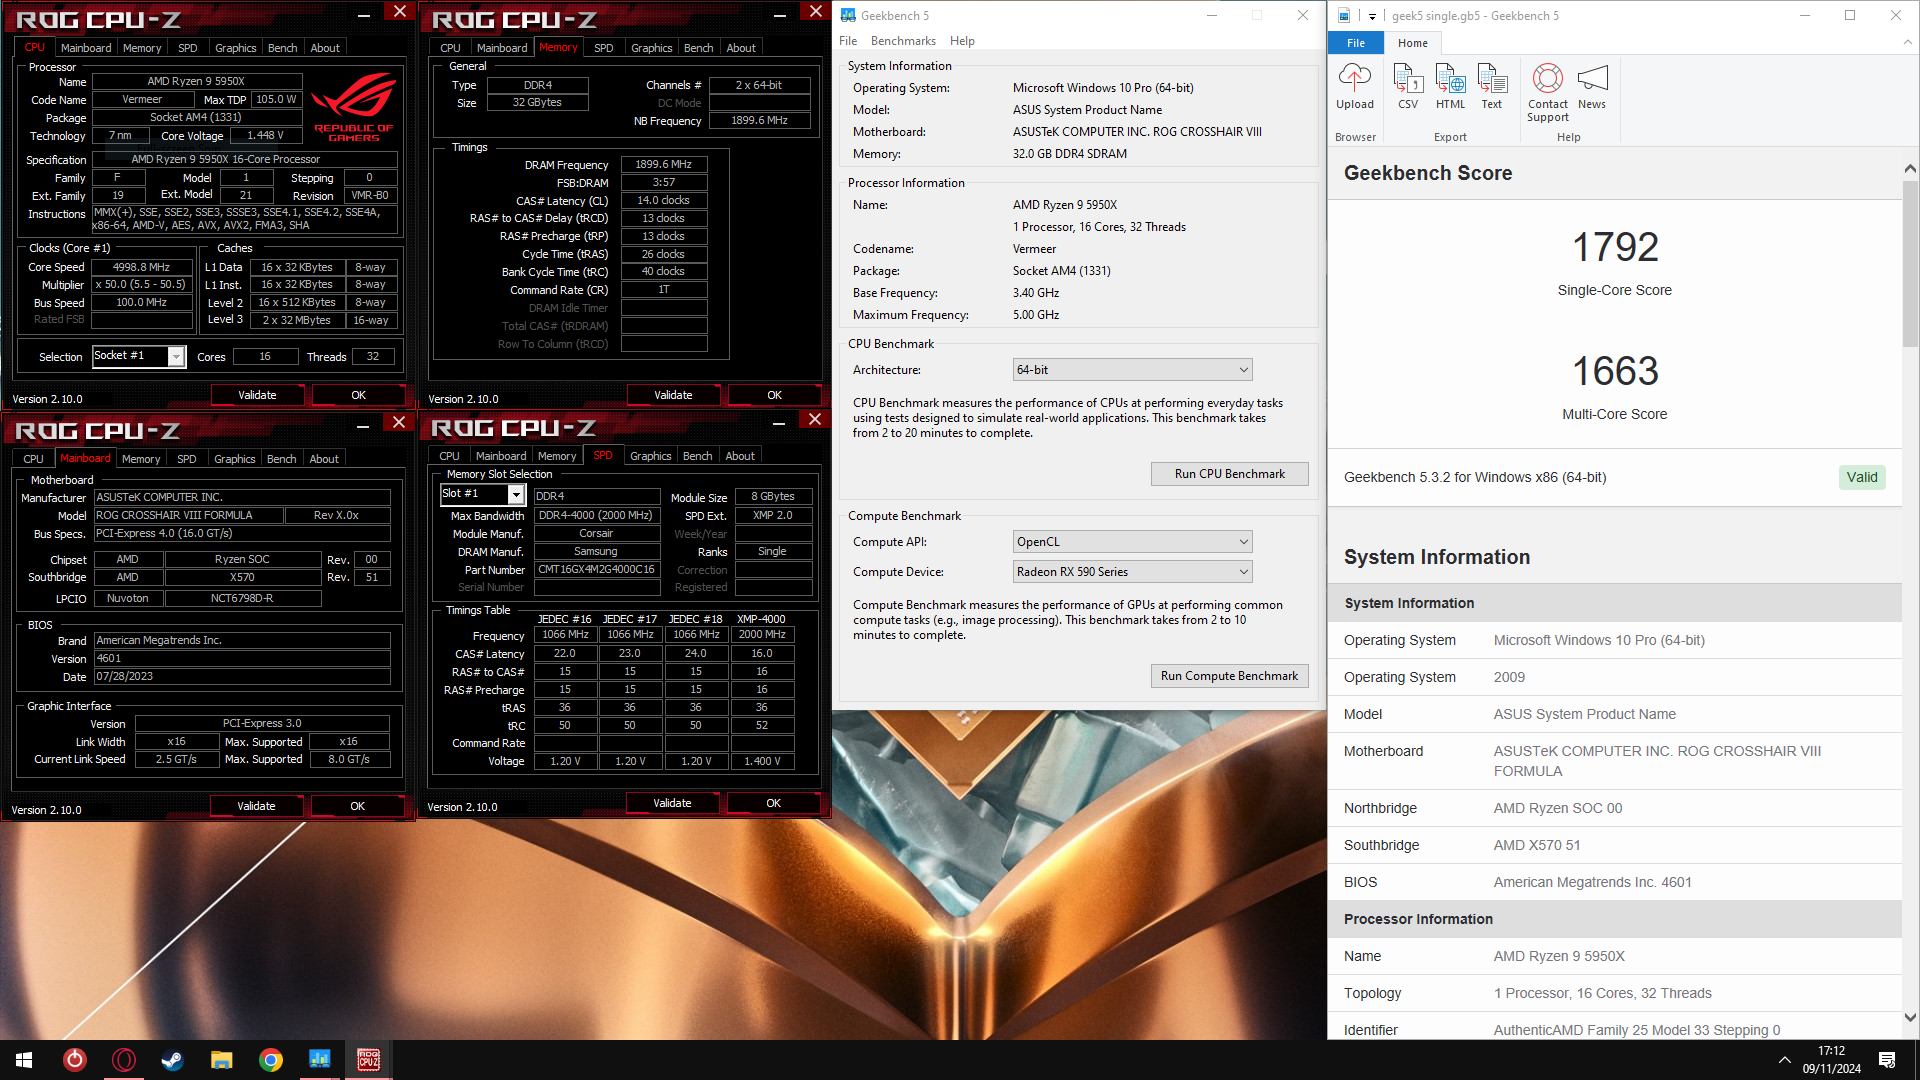Click XMP-4000 timings column header
The image size is (1920, 1080).
click(761, 619)
